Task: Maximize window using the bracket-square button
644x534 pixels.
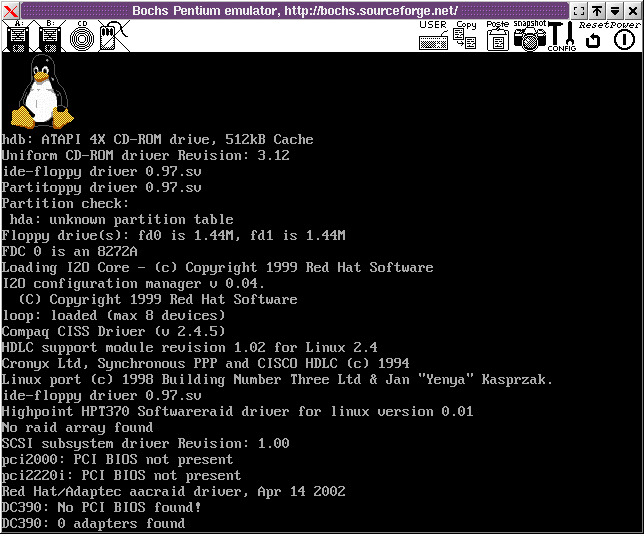Action: pos(579,10)
